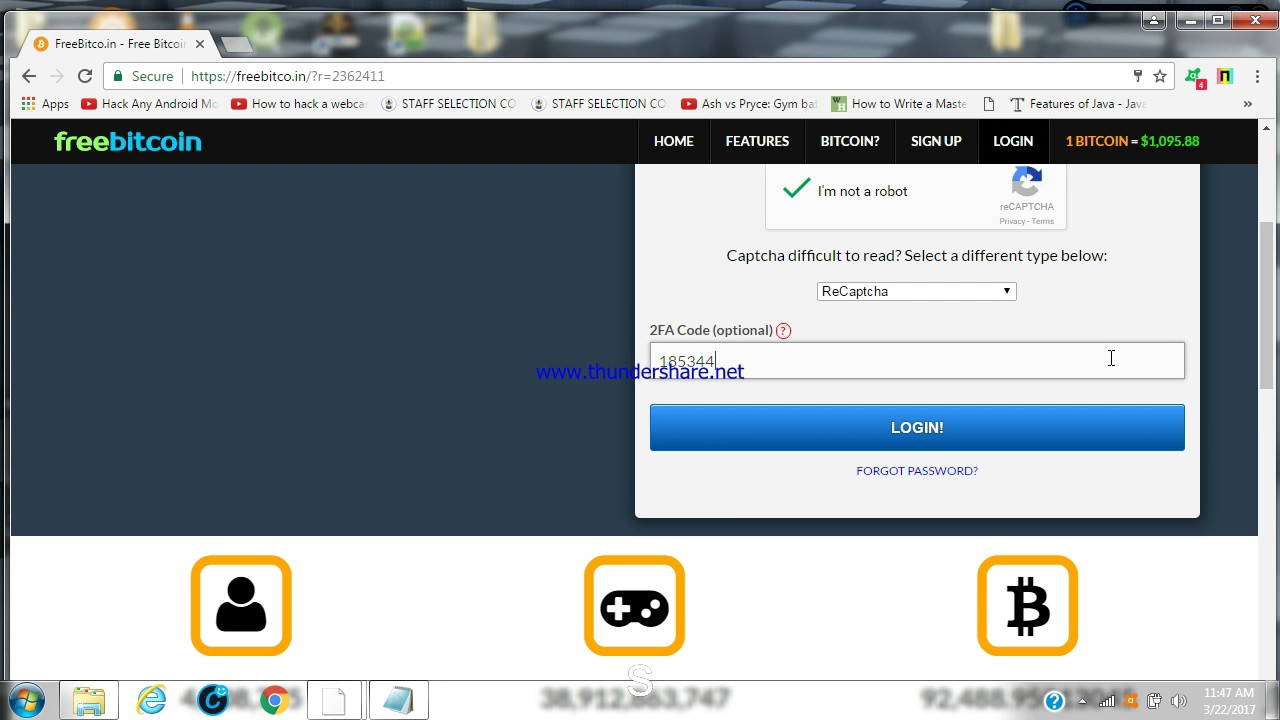1280x720 pixels.
Task: Open HOME in site navigation
Action: point(674,141)
